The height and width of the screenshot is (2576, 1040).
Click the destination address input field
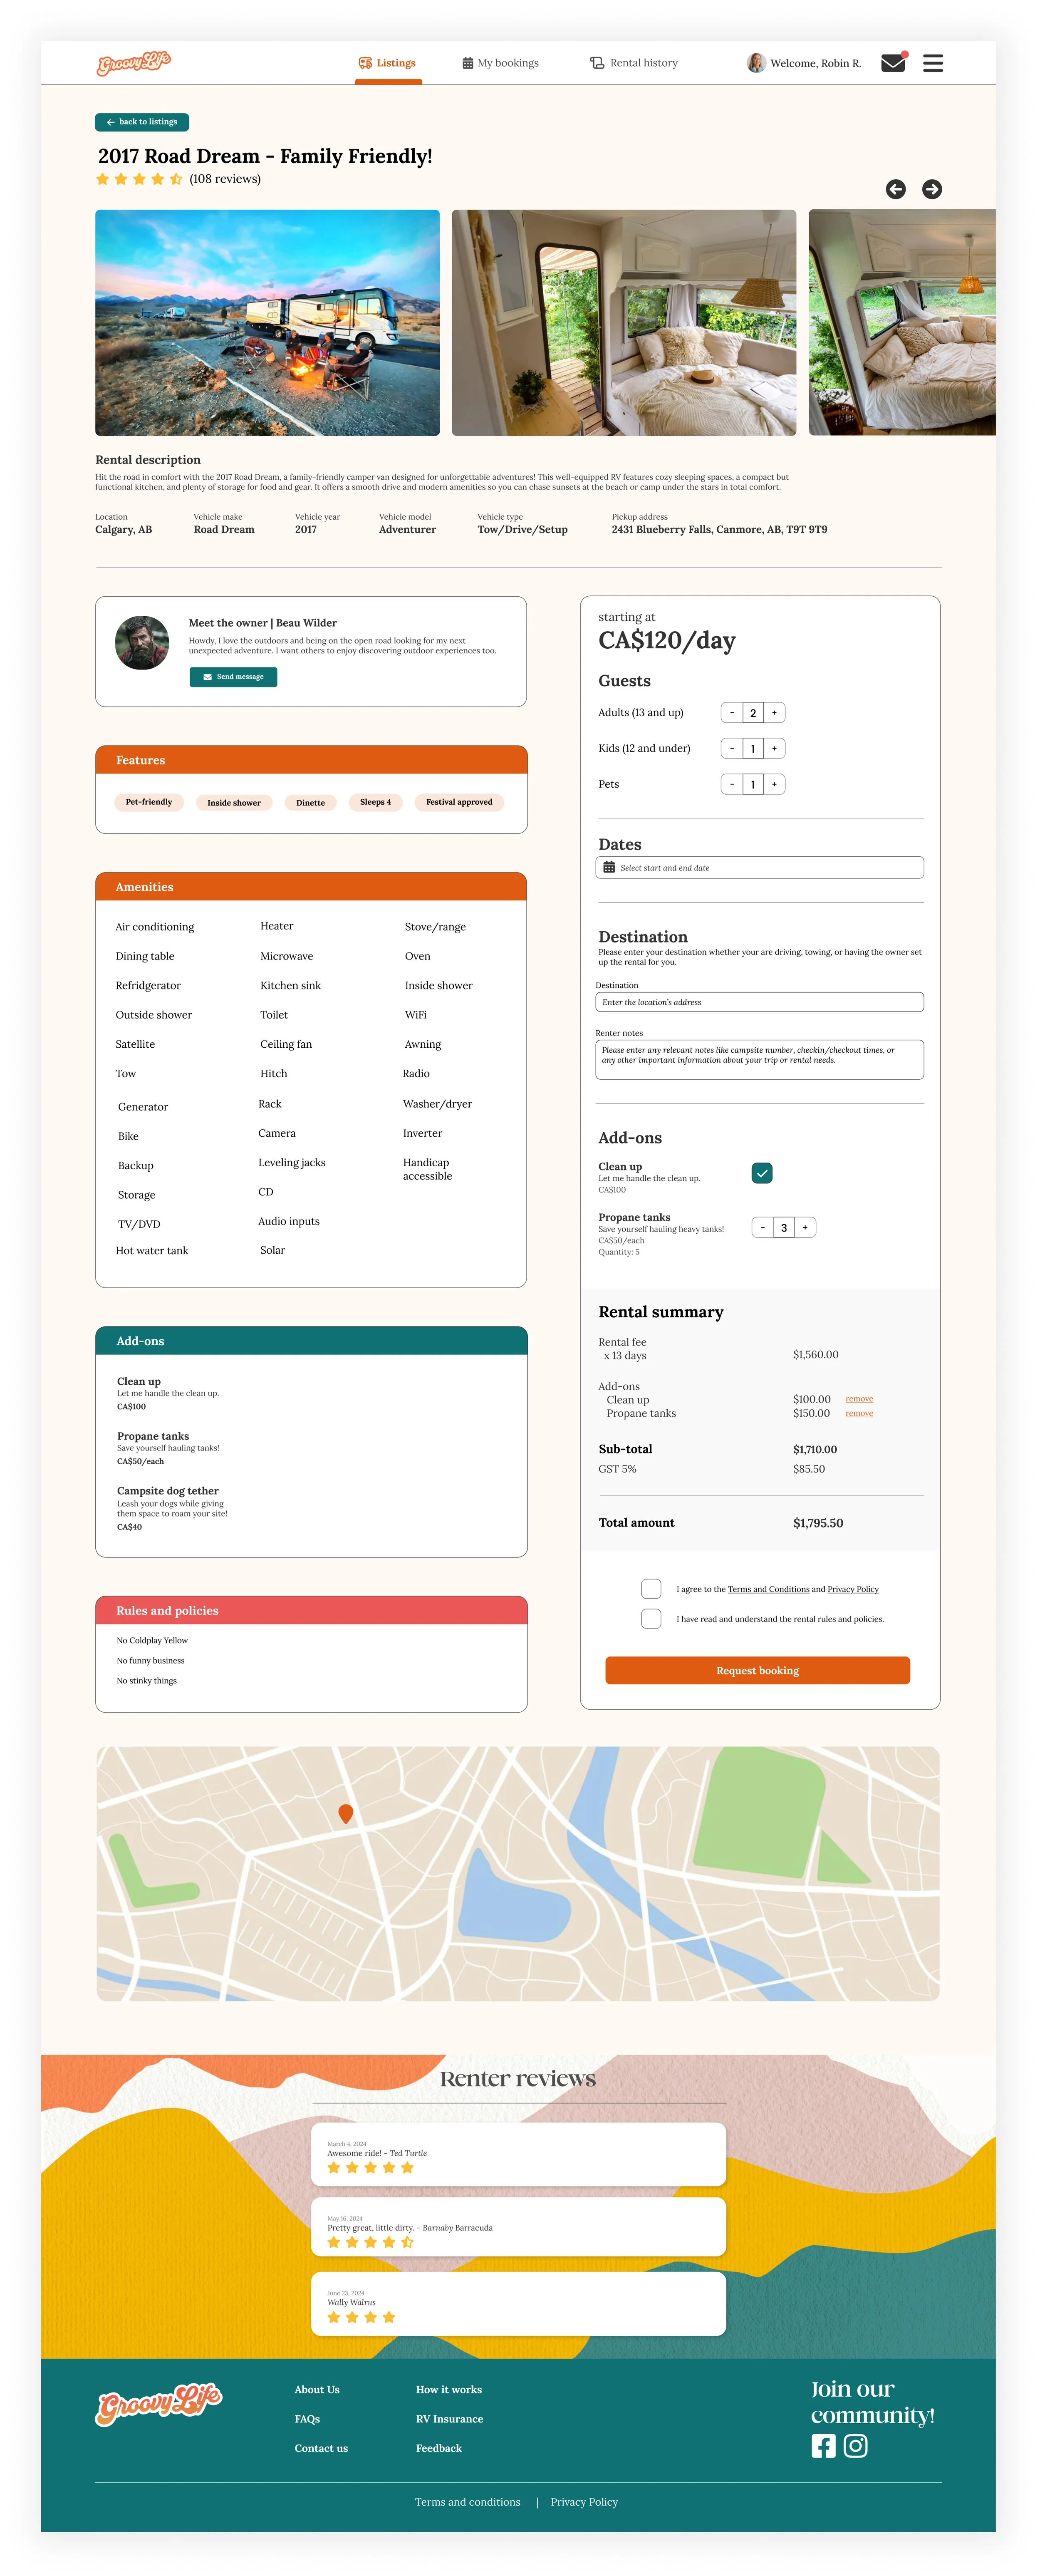click(x=759, y=1002)
